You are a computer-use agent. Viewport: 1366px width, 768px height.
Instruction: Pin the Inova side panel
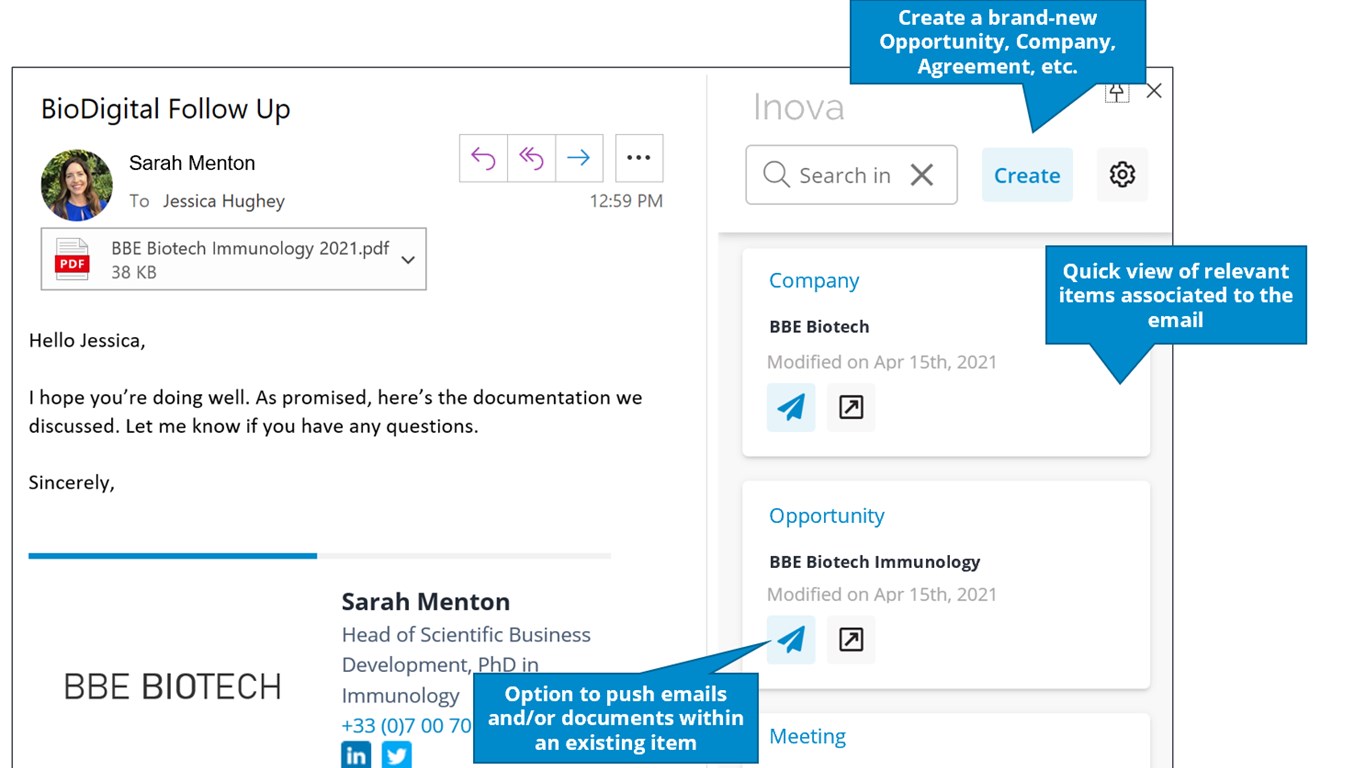(x=1117, y=92)
